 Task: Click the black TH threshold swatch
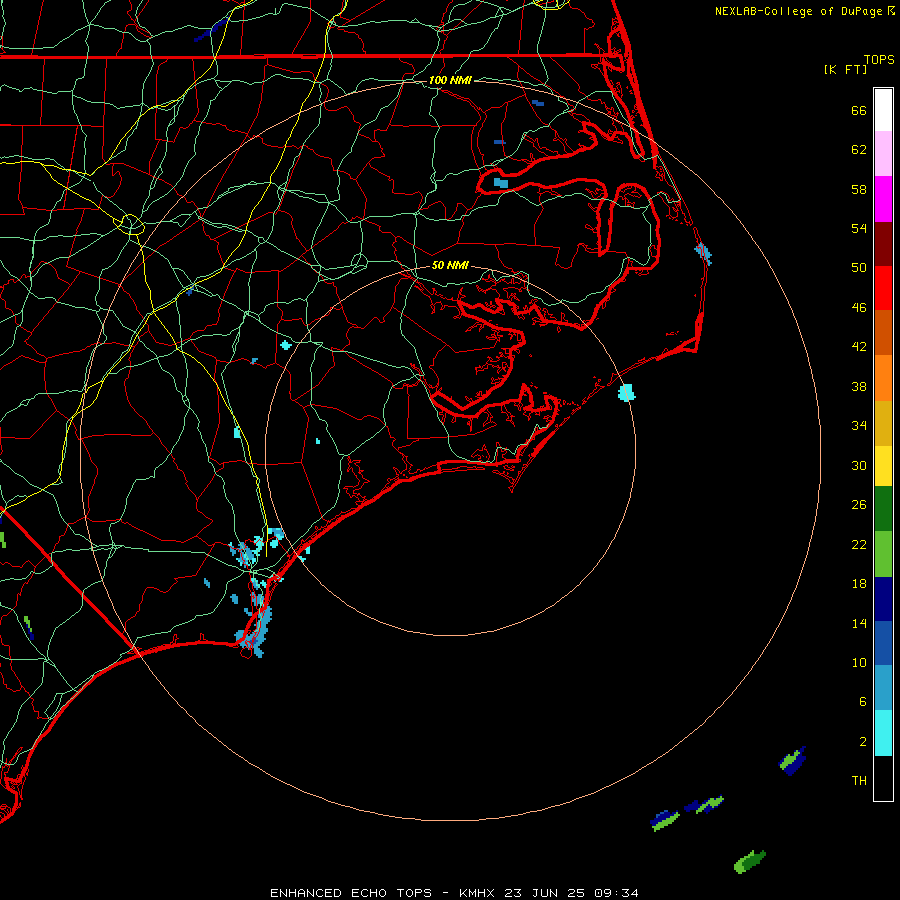[x=883, y=778]
